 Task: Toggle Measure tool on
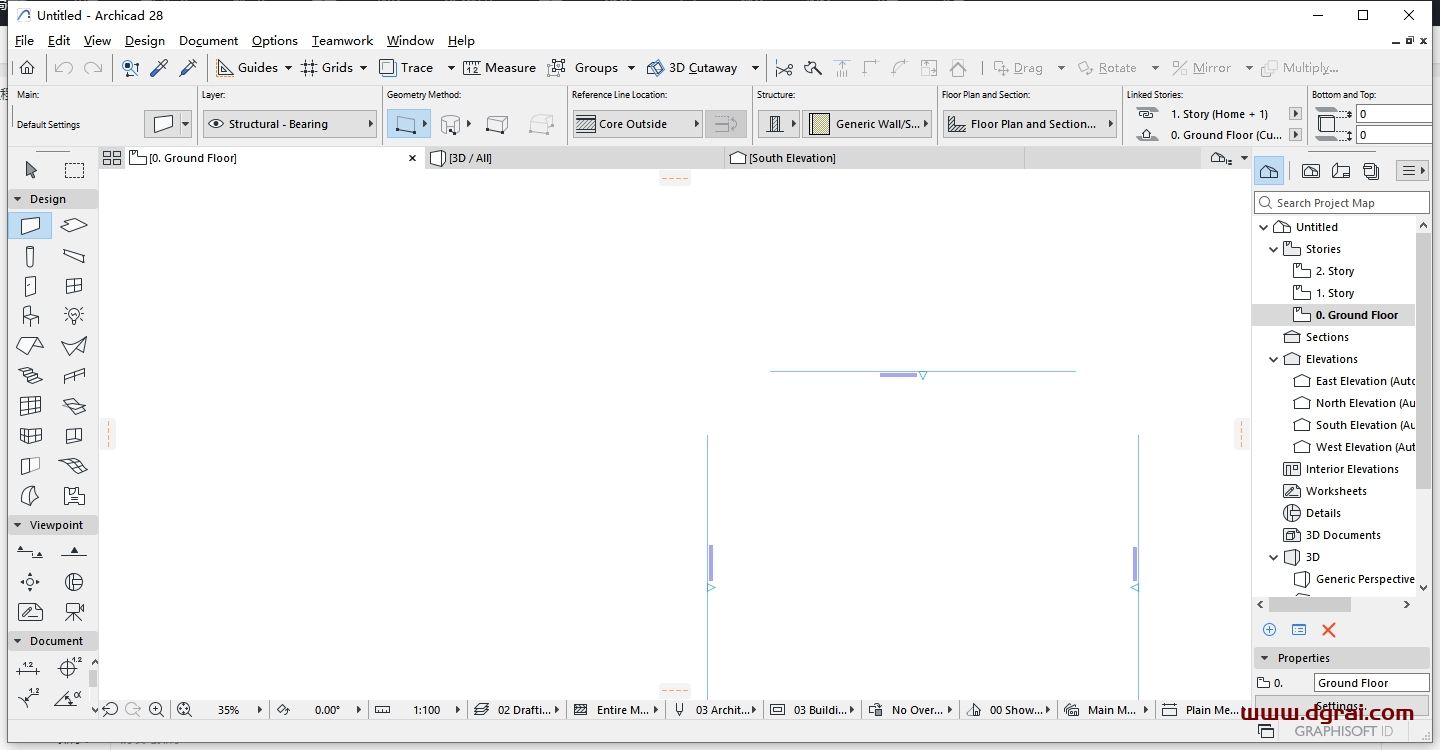(500, 68)
